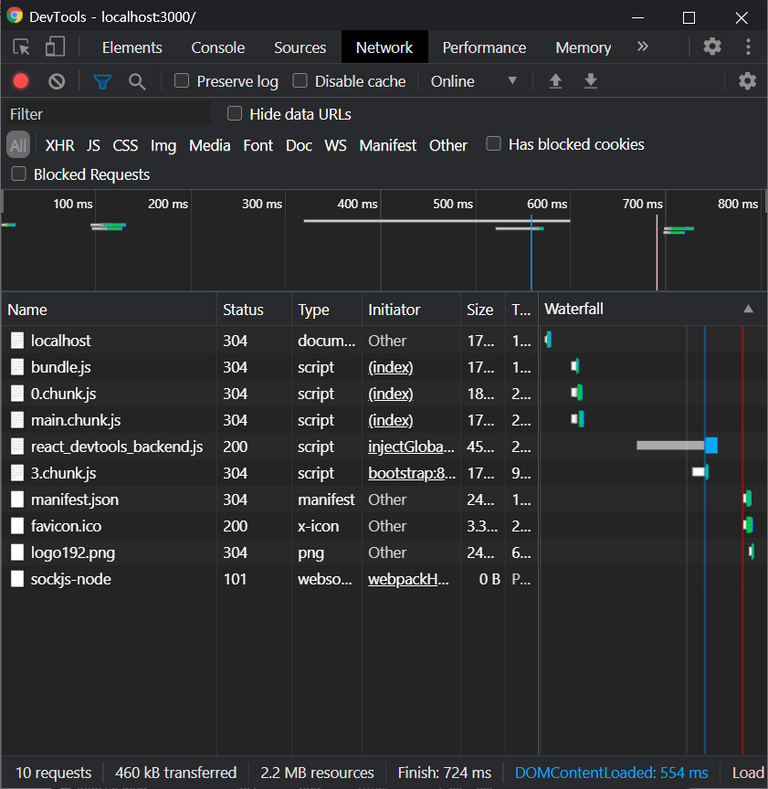Switch to the Elements tab

tap(132, 47)
